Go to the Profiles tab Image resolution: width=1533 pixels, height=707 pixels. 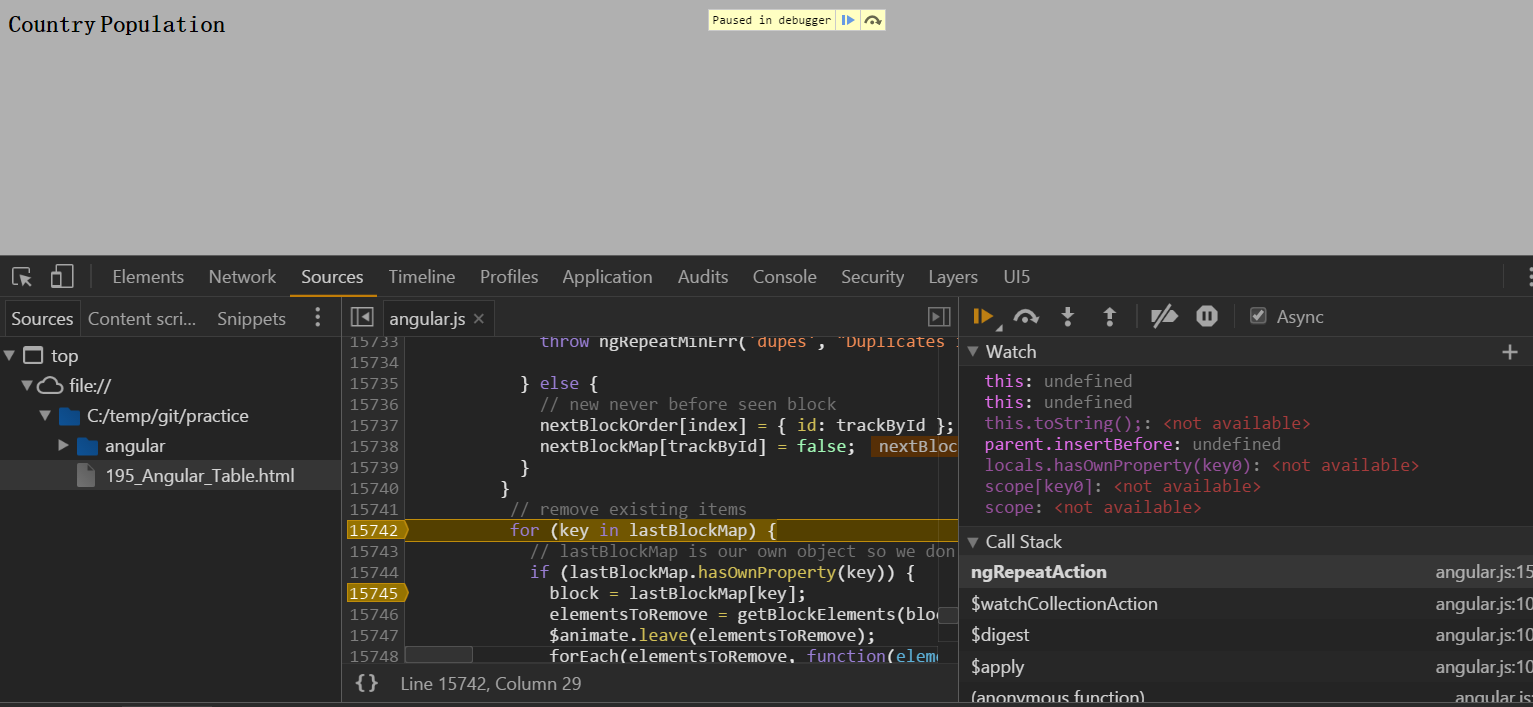(x=509, y=277)
